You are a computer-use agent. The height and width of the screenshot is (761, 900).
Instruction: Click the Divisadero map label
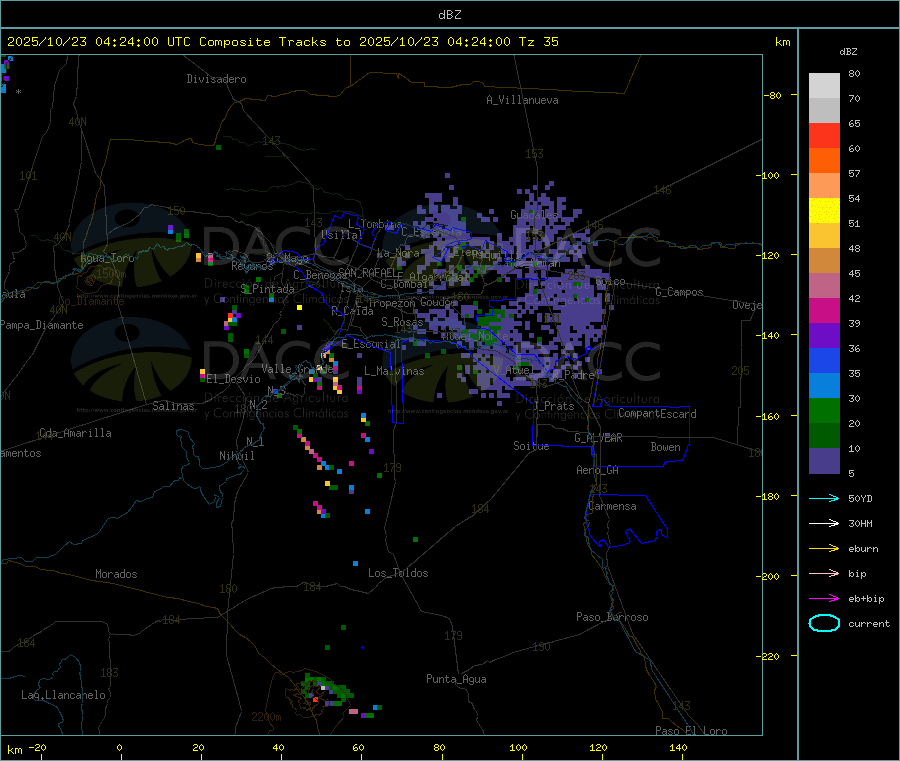point(216,79)
